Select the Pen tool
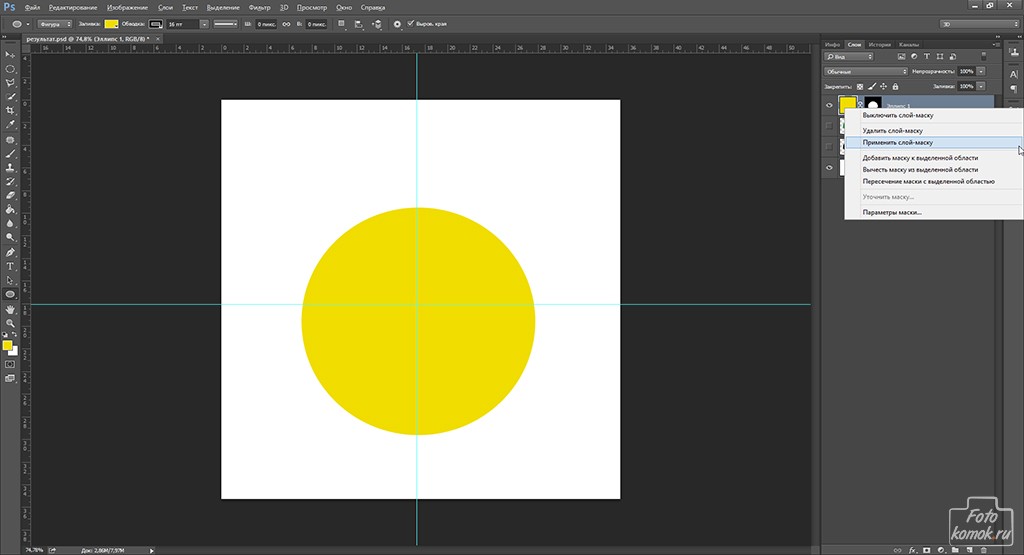This screenshot has width=1024, height=555. coord(10,253)
